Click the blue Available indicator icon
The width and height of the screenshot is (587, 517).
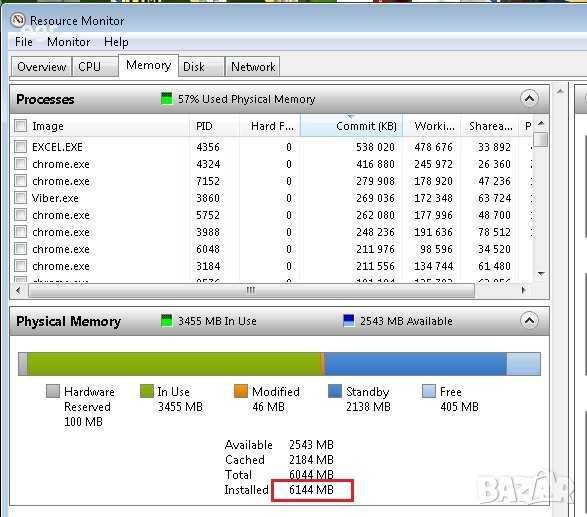[x=349, y=320]
